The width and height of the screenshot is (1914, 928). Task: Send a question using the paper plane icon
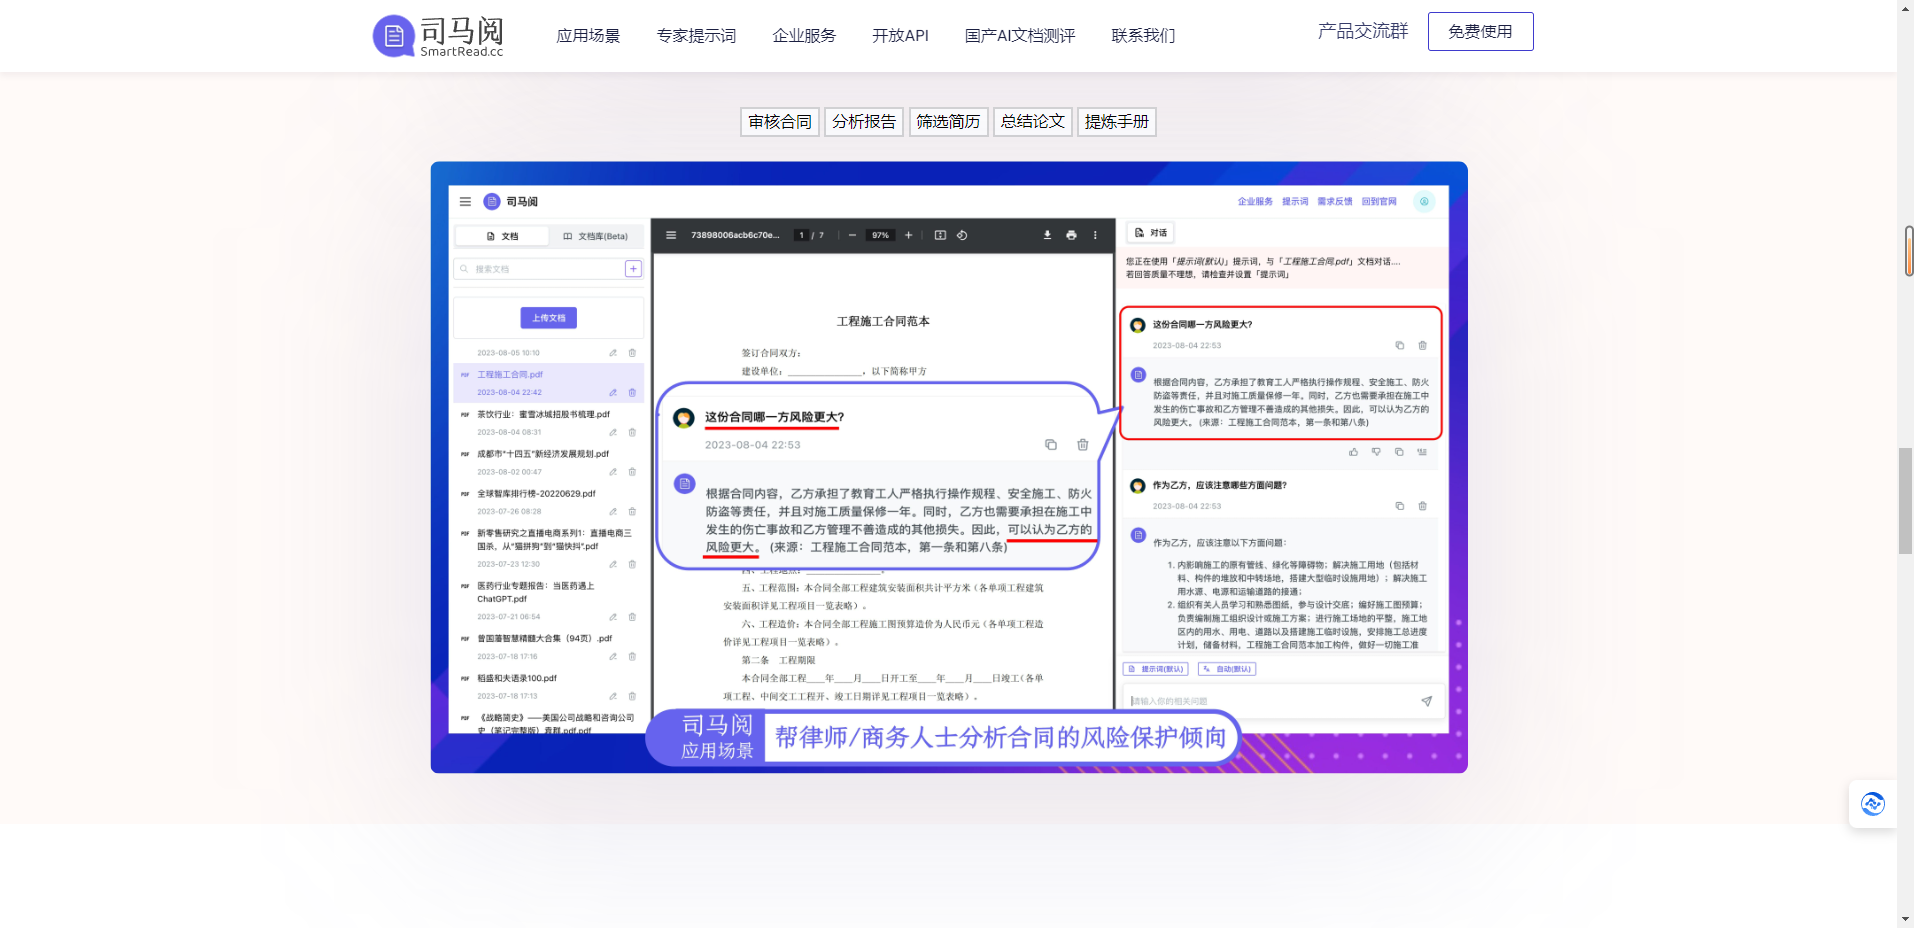point(1426,701)
